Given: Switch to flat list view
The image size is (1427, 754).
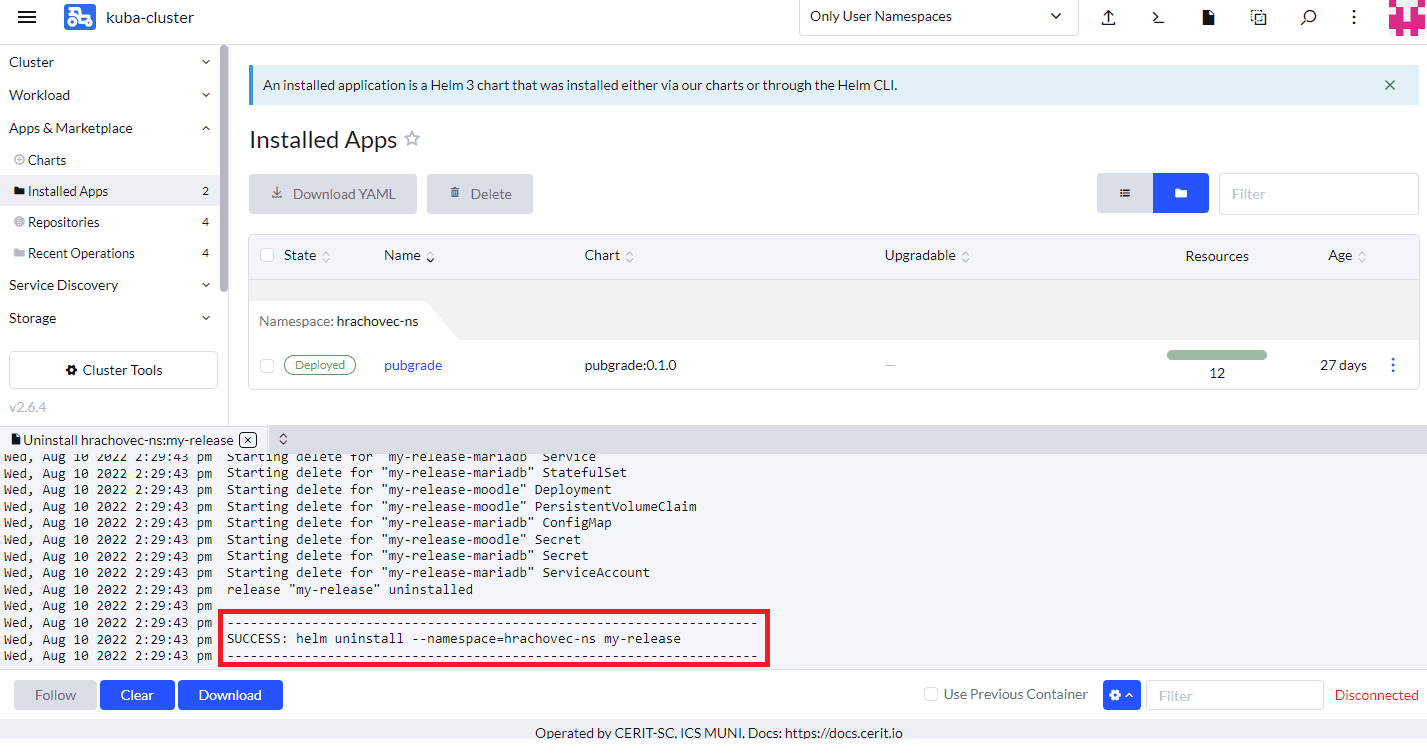Looking at the screenshot, I should click(1124, 193).
